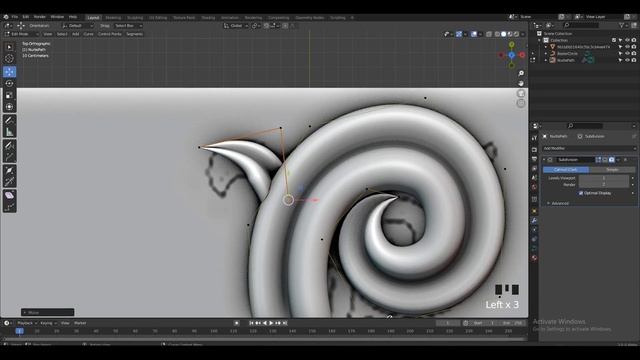Toggle Optimal Display checkbox
Viewport: 640px width, 360px height.
coord(580,193)
